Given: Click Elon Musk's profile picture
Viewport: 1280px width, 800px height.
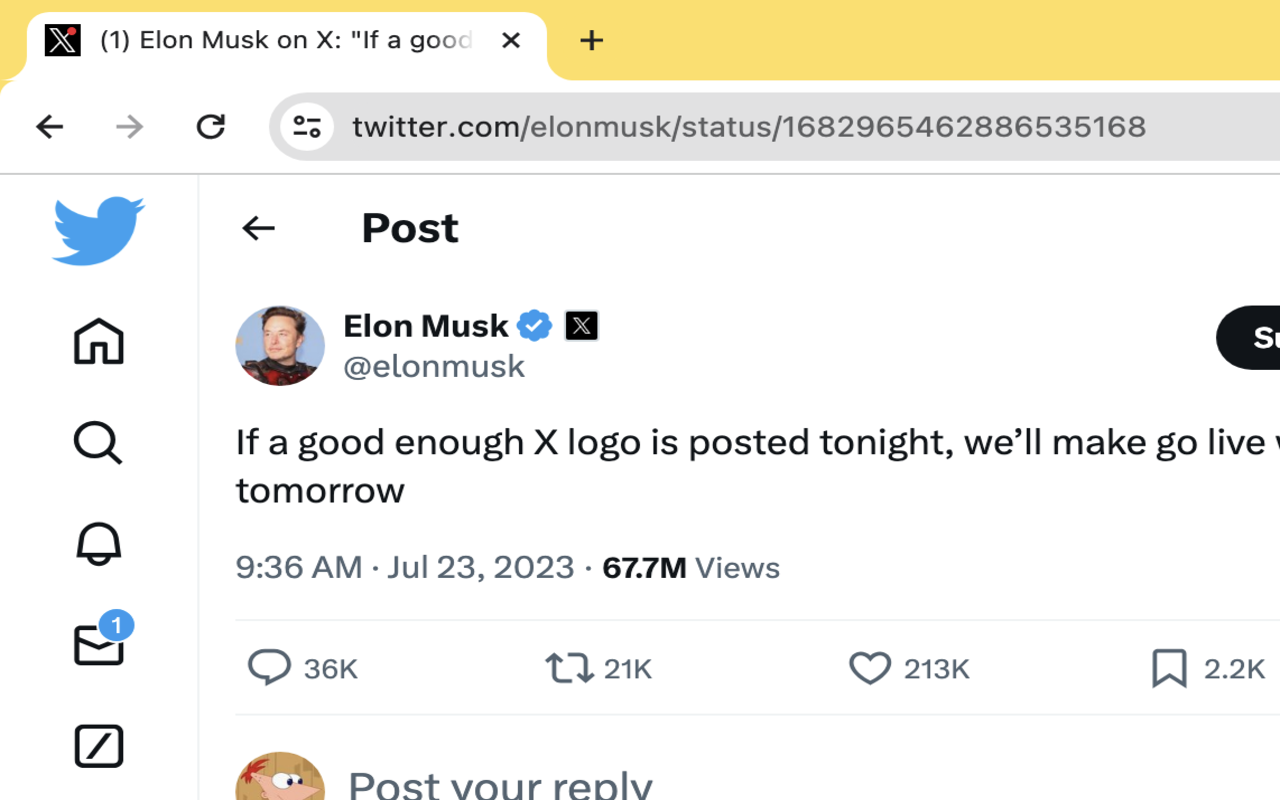Looking at the screenshot, I should tap(280, 345).
